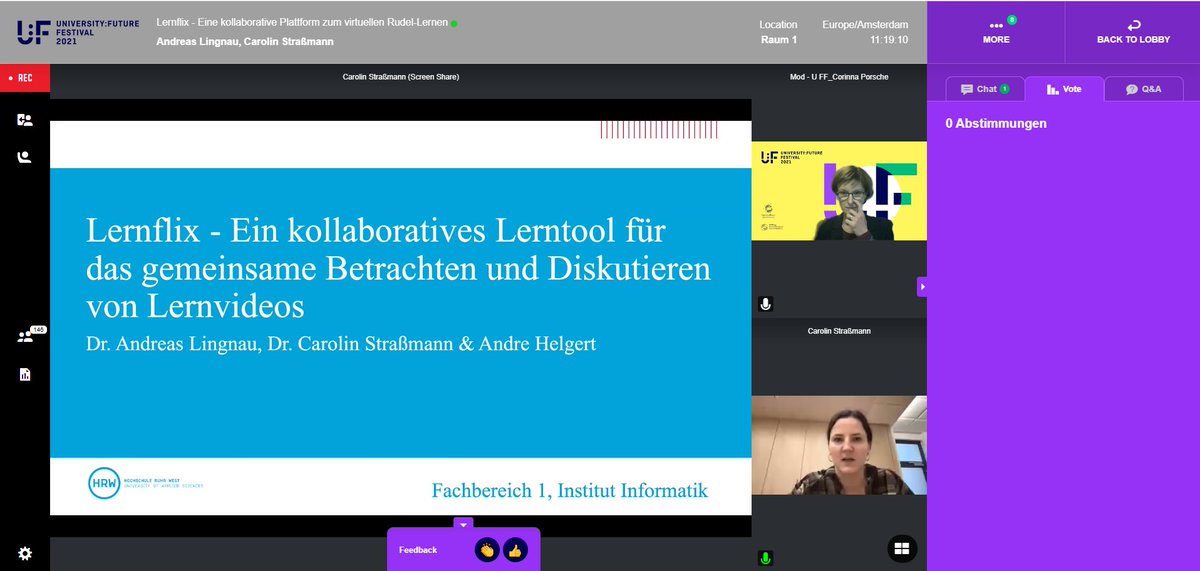Screen dimensions: 1200x571
Task: Open the Q&A tab
Action: pyautogui.click(x=1143, y=89)
